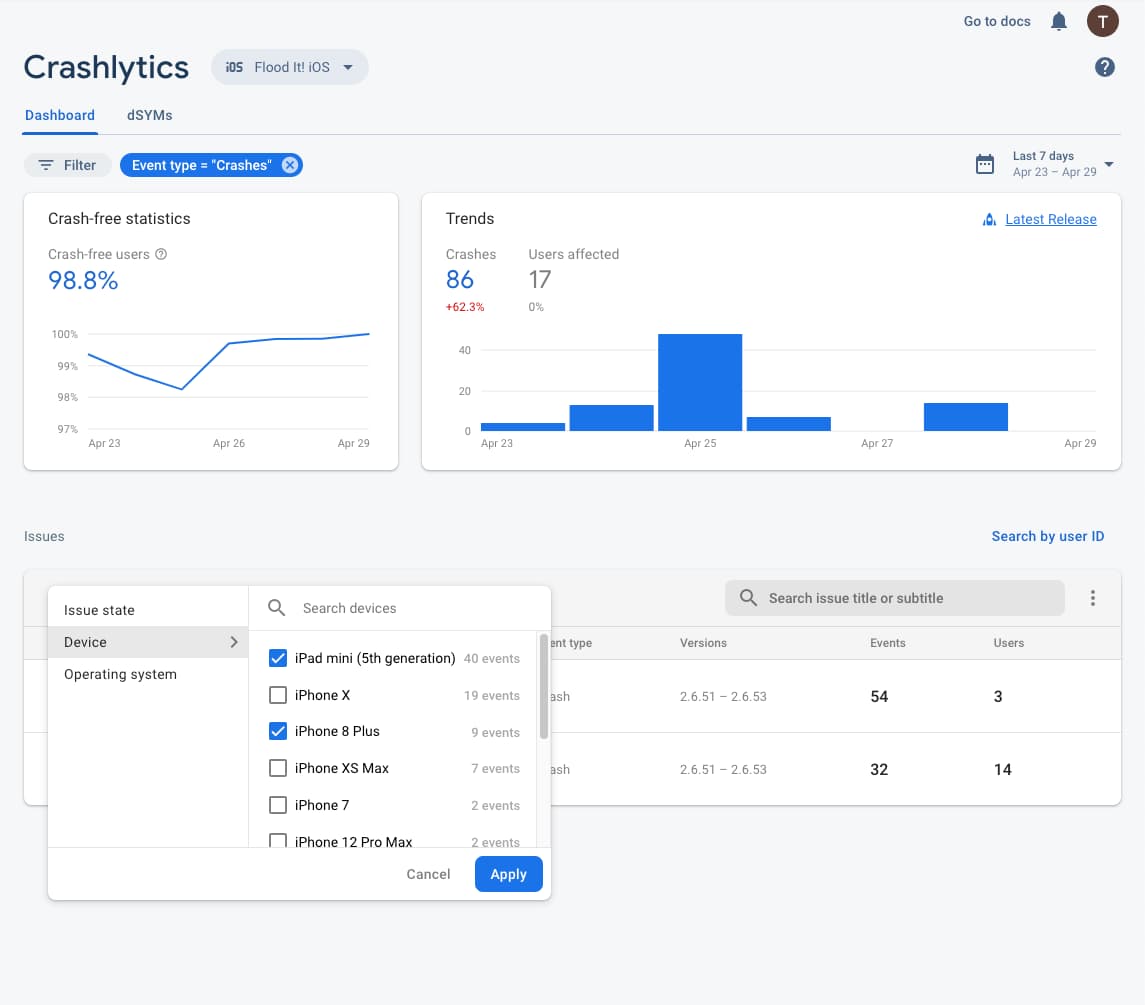Click the calendar icon by date range

click(x=984, y=164)
